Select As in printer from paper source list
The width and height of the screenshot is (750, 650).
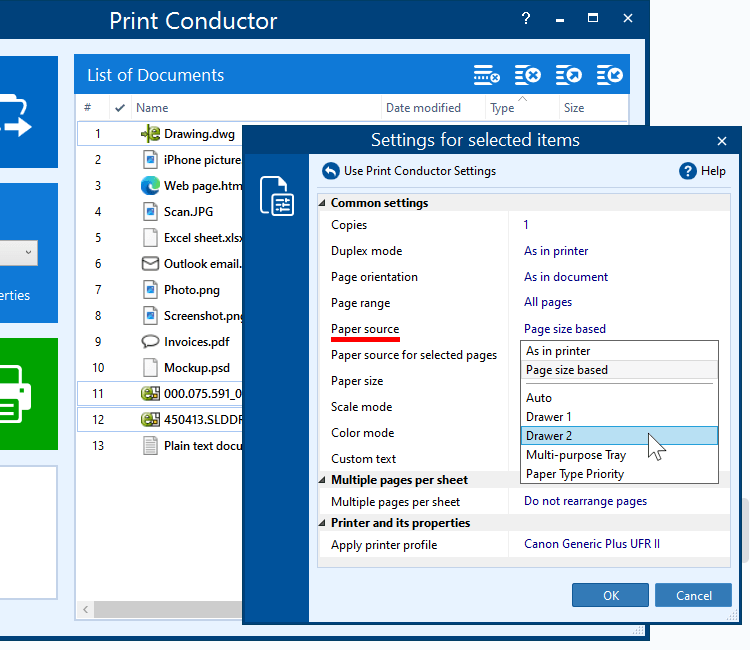619,351
